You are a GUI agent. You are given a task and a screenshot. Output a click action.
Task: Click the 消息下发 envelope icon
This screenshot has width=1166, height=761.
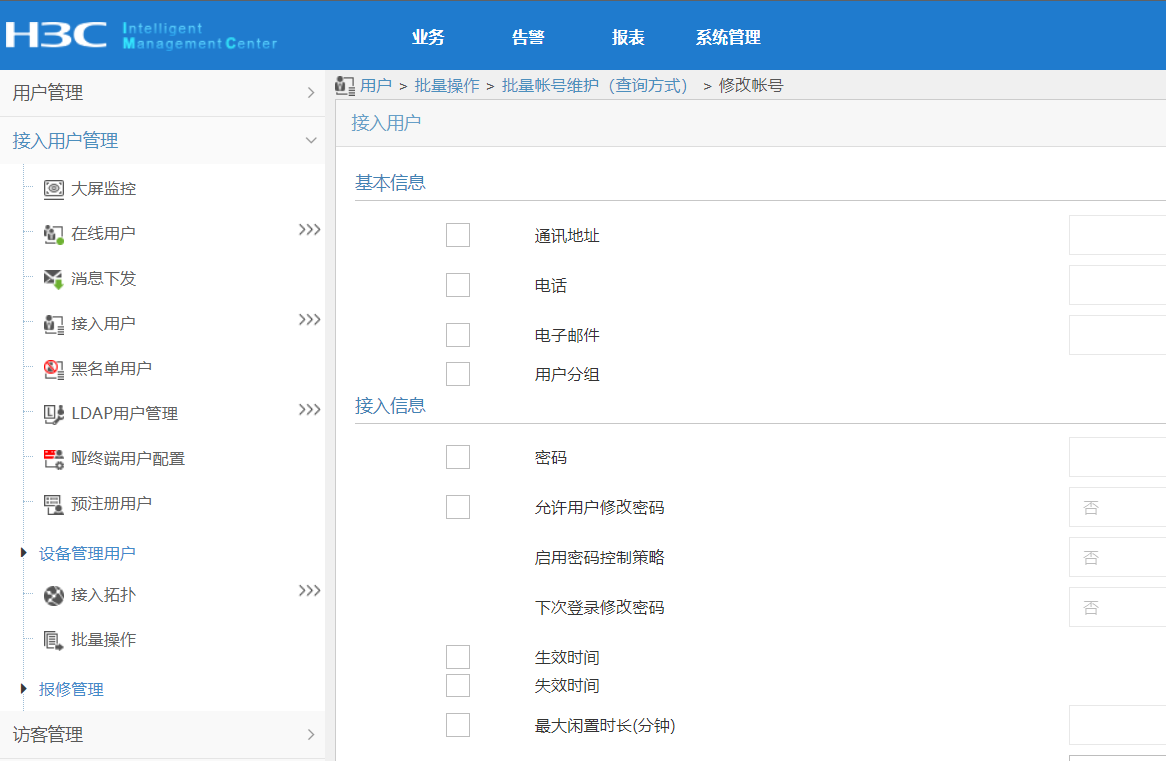click(54, 279)
